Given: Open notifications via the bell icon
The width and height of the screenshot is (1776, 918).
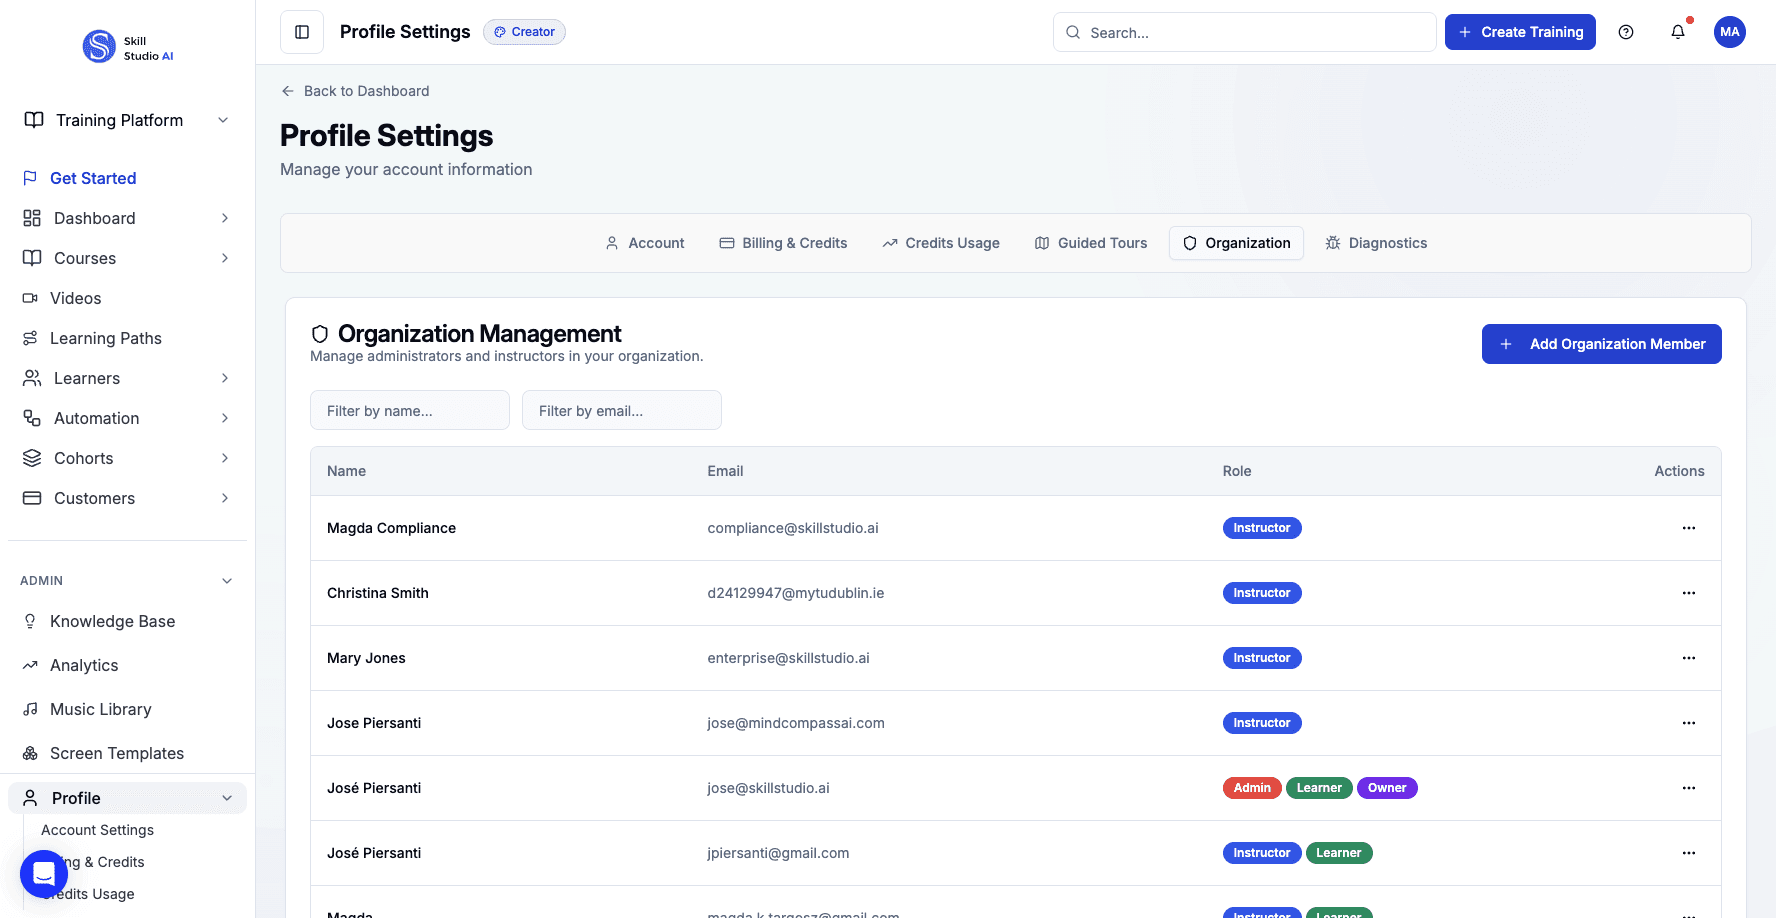Looking at the screenshot, I should click(x=1677, y=32).
